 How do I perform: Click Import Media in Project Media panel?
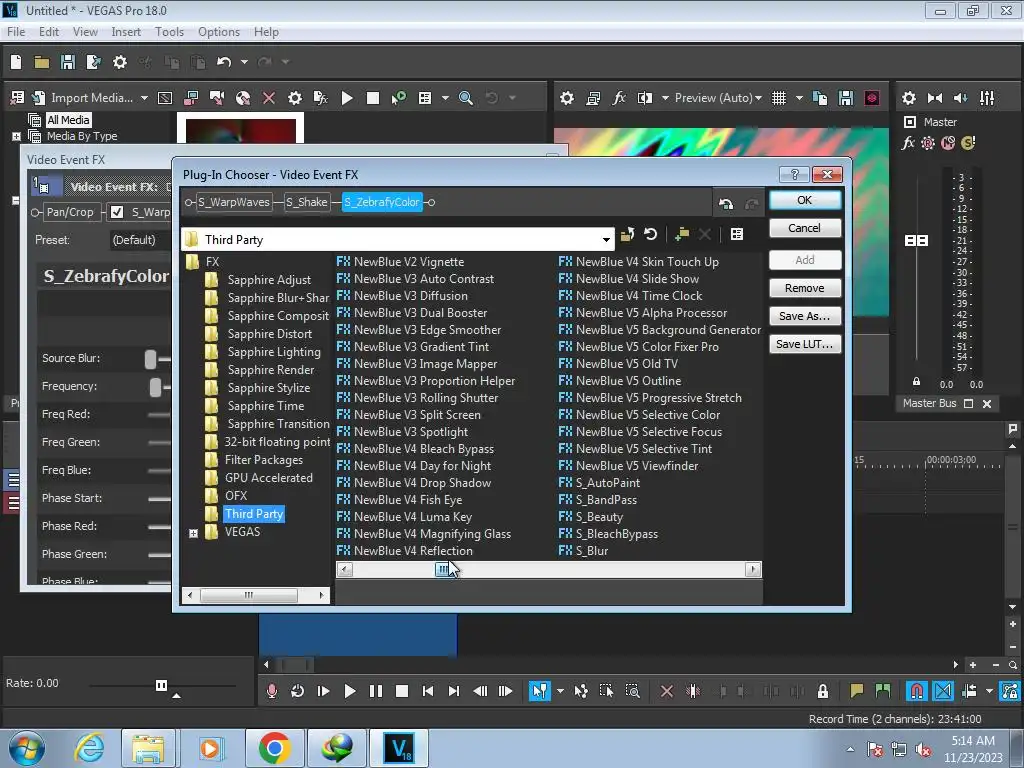click(91, 98)
